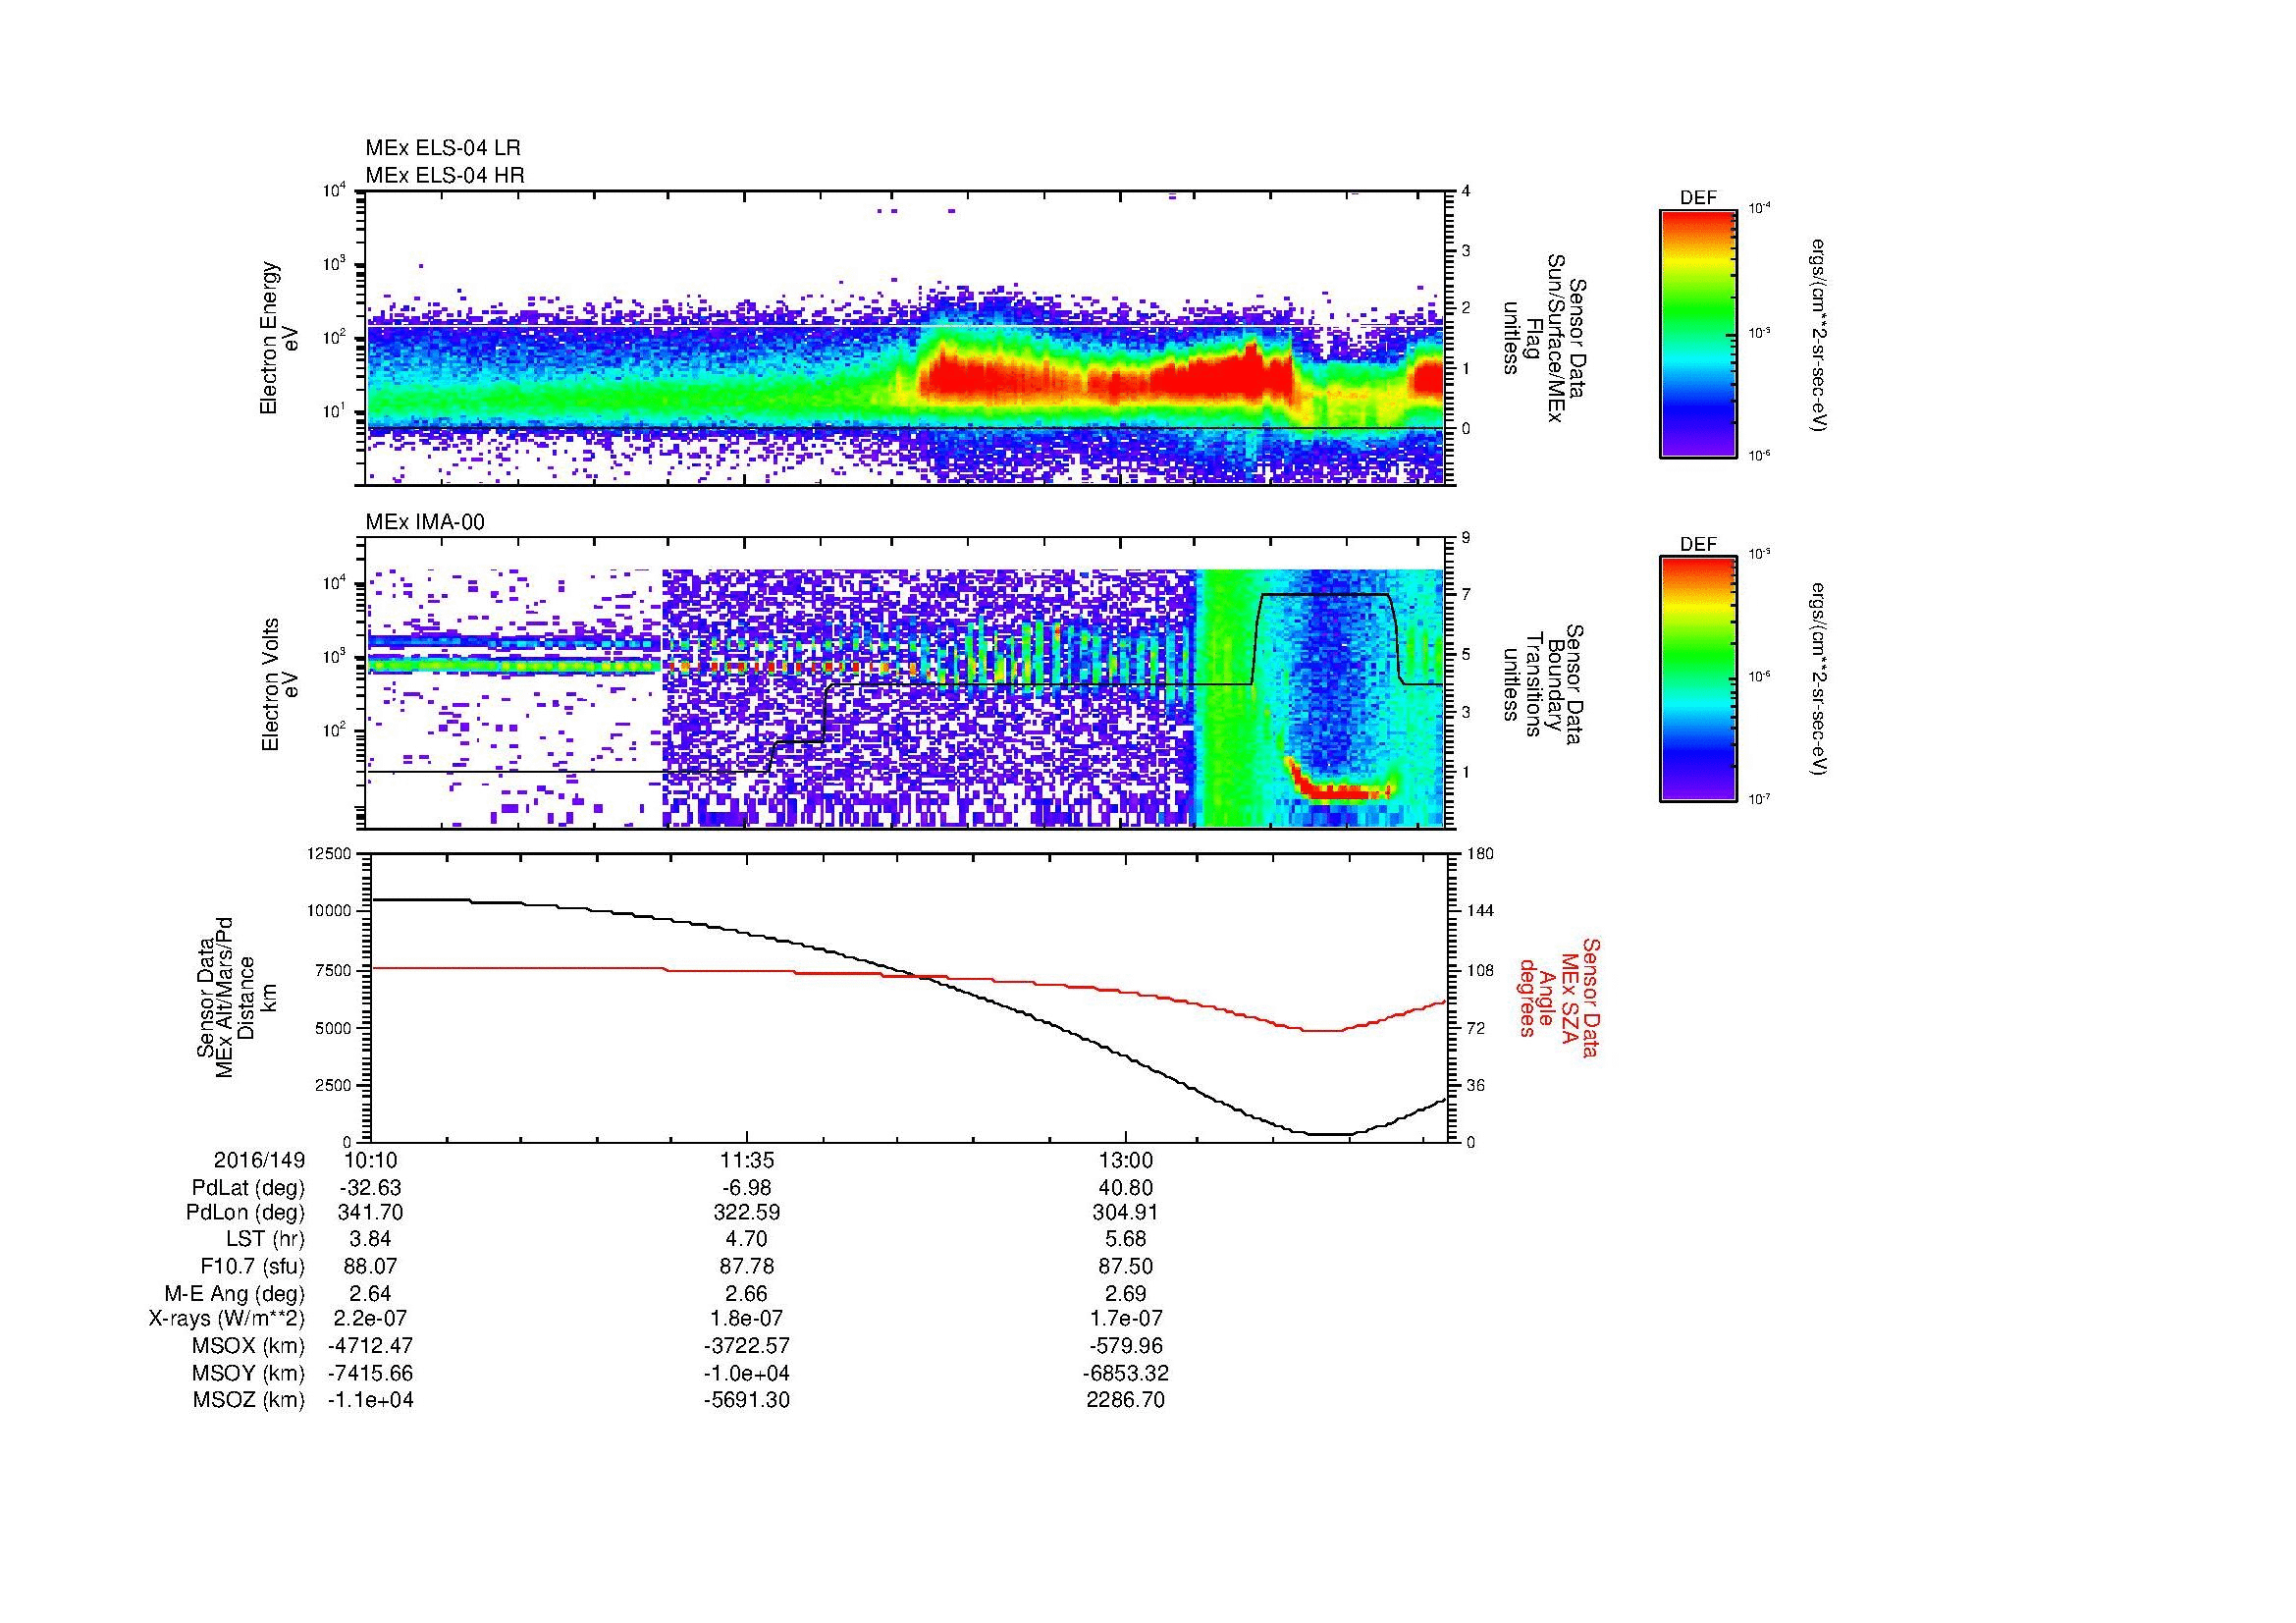
Task: Select the 'X-rays (W/m**2)' row label
Action: 227,1320
